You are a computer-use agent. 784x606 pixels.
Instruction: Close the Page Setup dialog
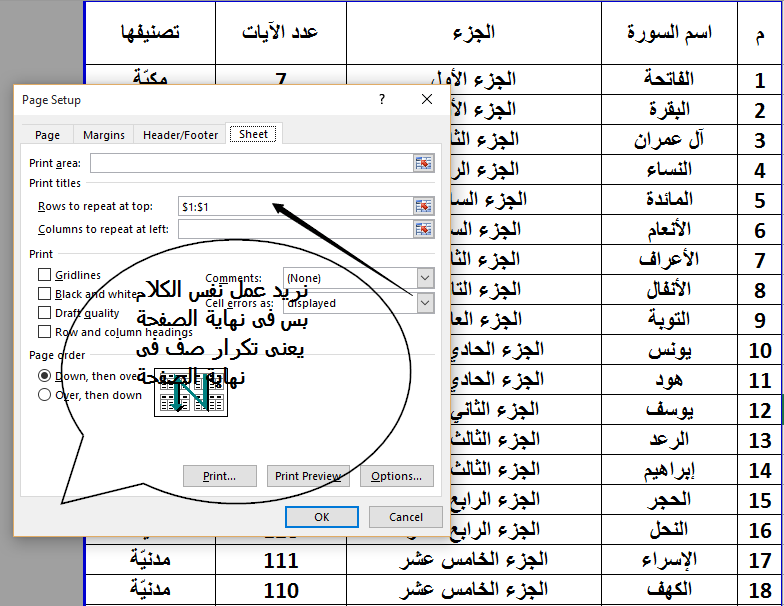(x=426, y=99)
